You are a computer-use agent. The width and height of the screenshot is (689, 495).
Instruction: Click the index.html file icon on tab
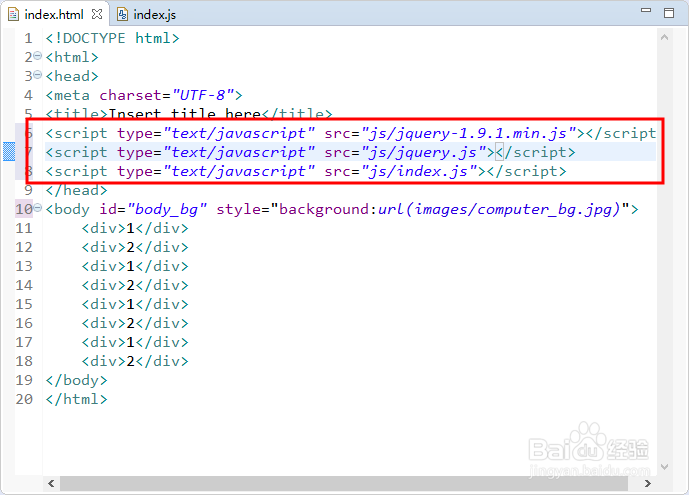pos(14,14)
